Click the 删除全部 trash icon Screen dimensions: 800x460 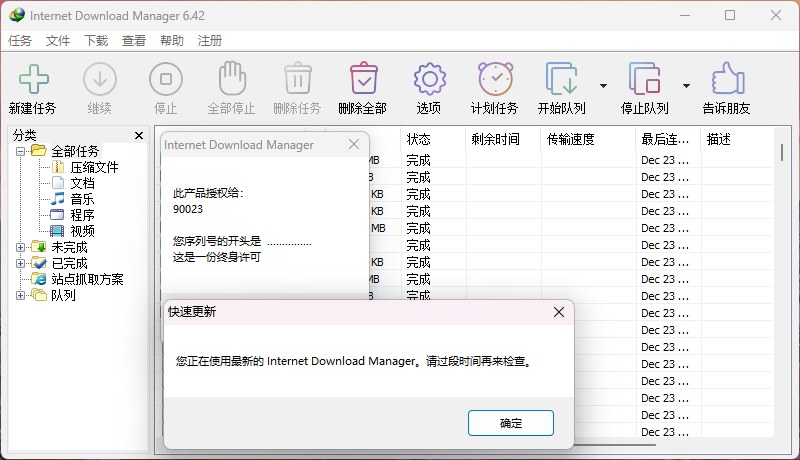[x=362, y=79]
